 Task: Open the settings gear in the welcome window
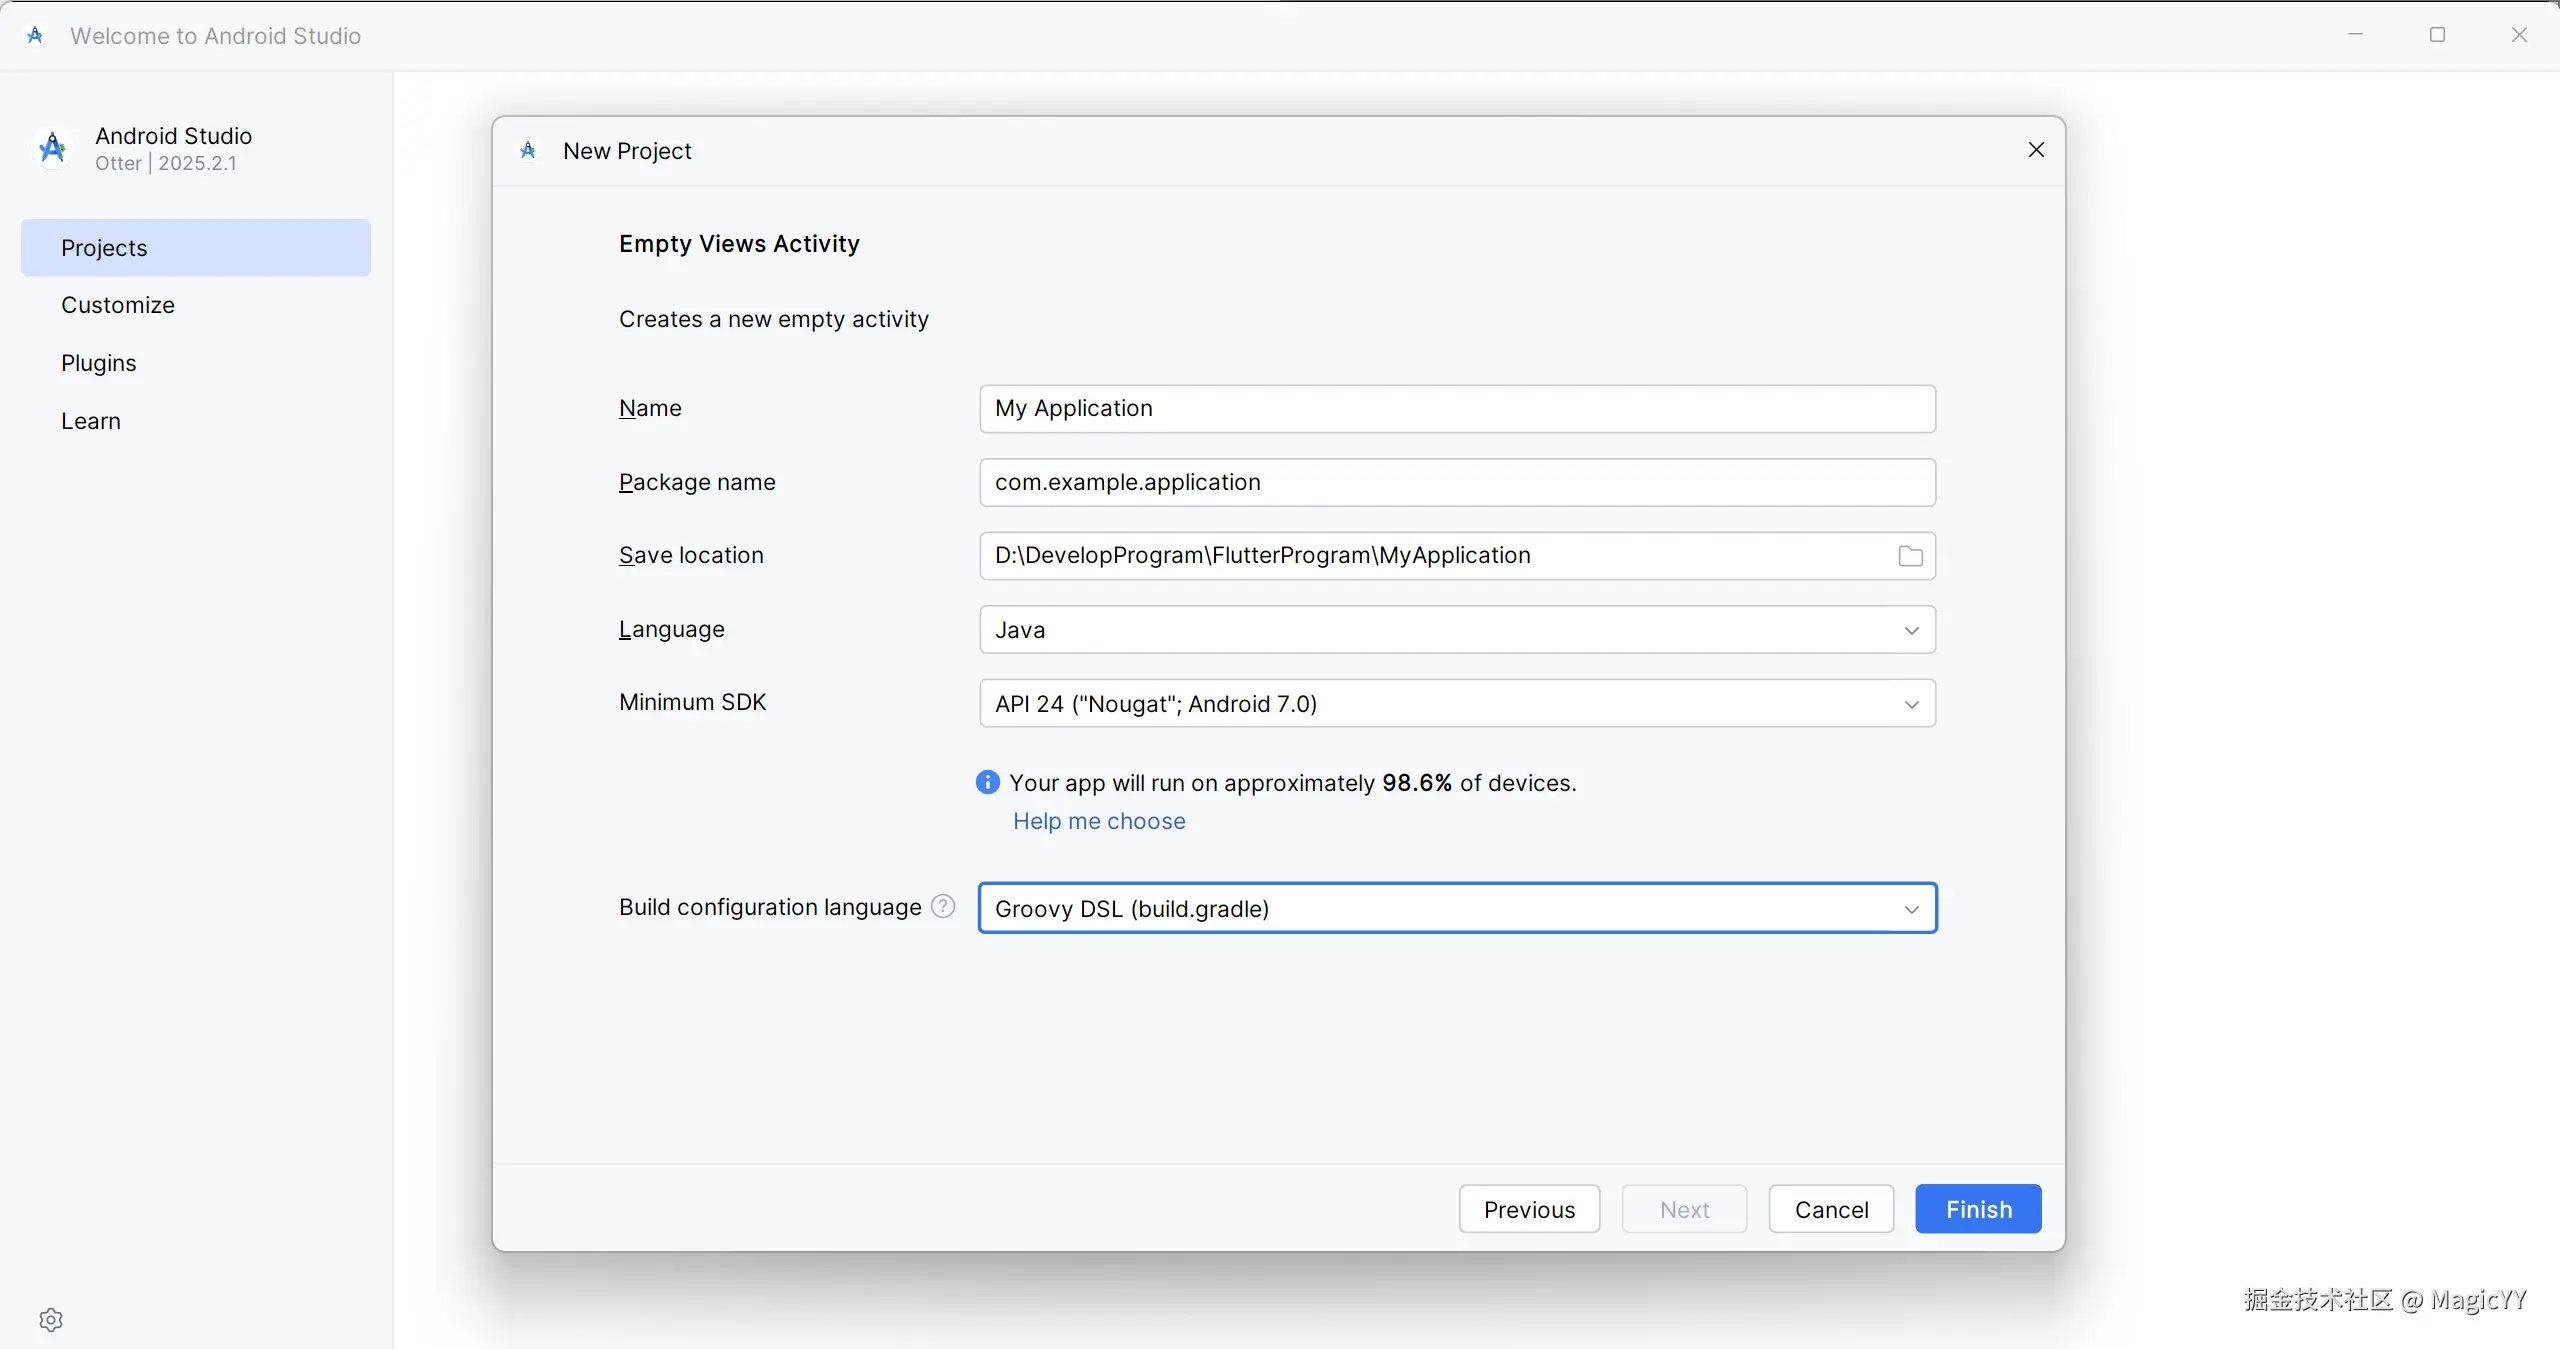coord(51,1319)
